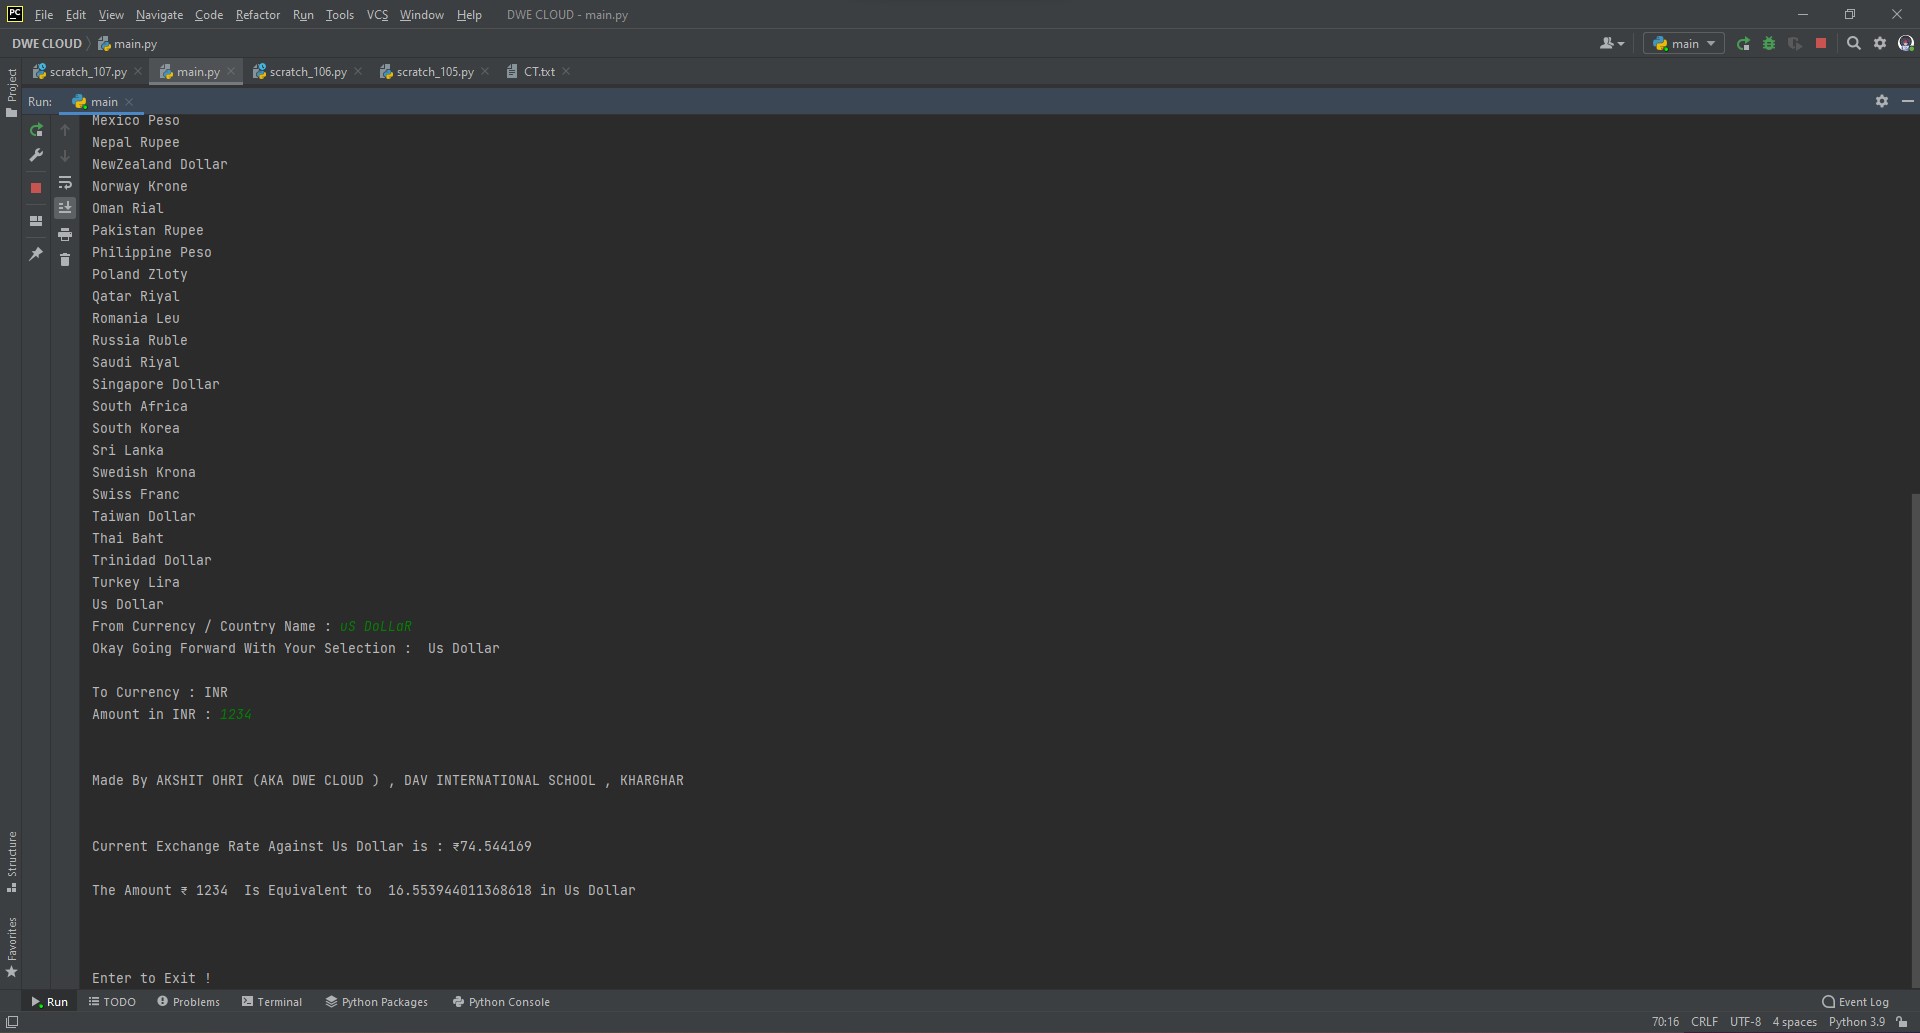Image resolution: width=1920 pixels, height=1033 pixels.
Task: Print the console output
Action: 65,233
